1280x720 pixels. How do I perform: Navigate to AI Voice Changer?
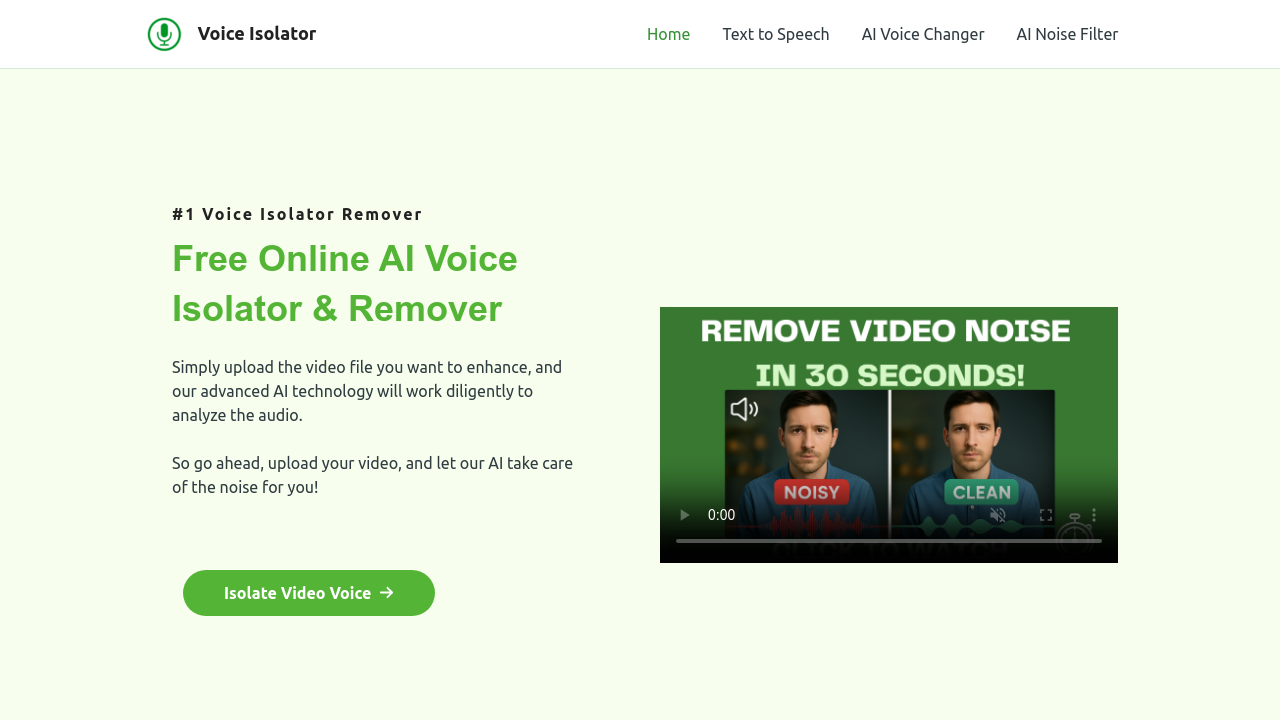pyautogui.click(x=923, y=33)
